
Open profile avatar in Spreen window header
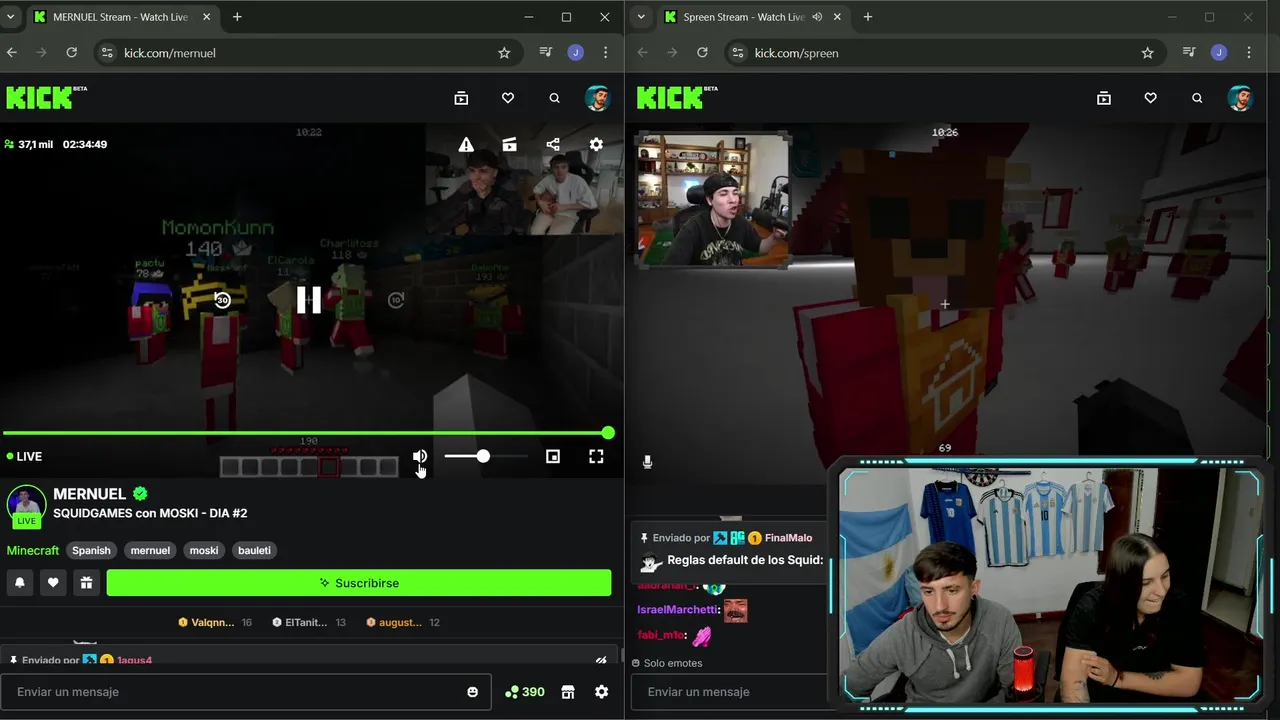[1240, 98]
